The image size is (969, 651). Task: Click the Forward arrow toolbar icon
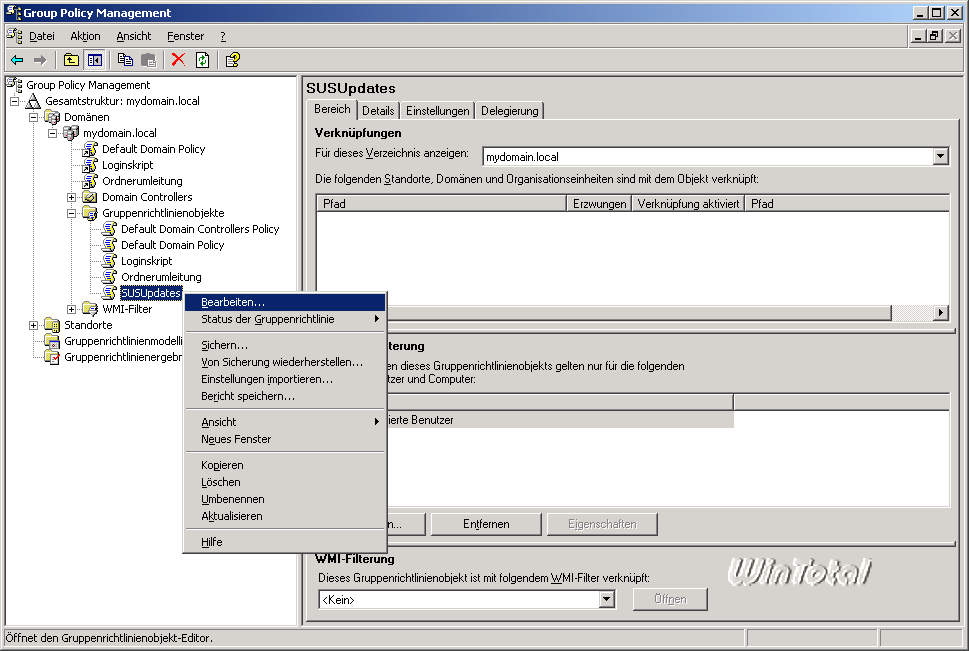point(40,60)
